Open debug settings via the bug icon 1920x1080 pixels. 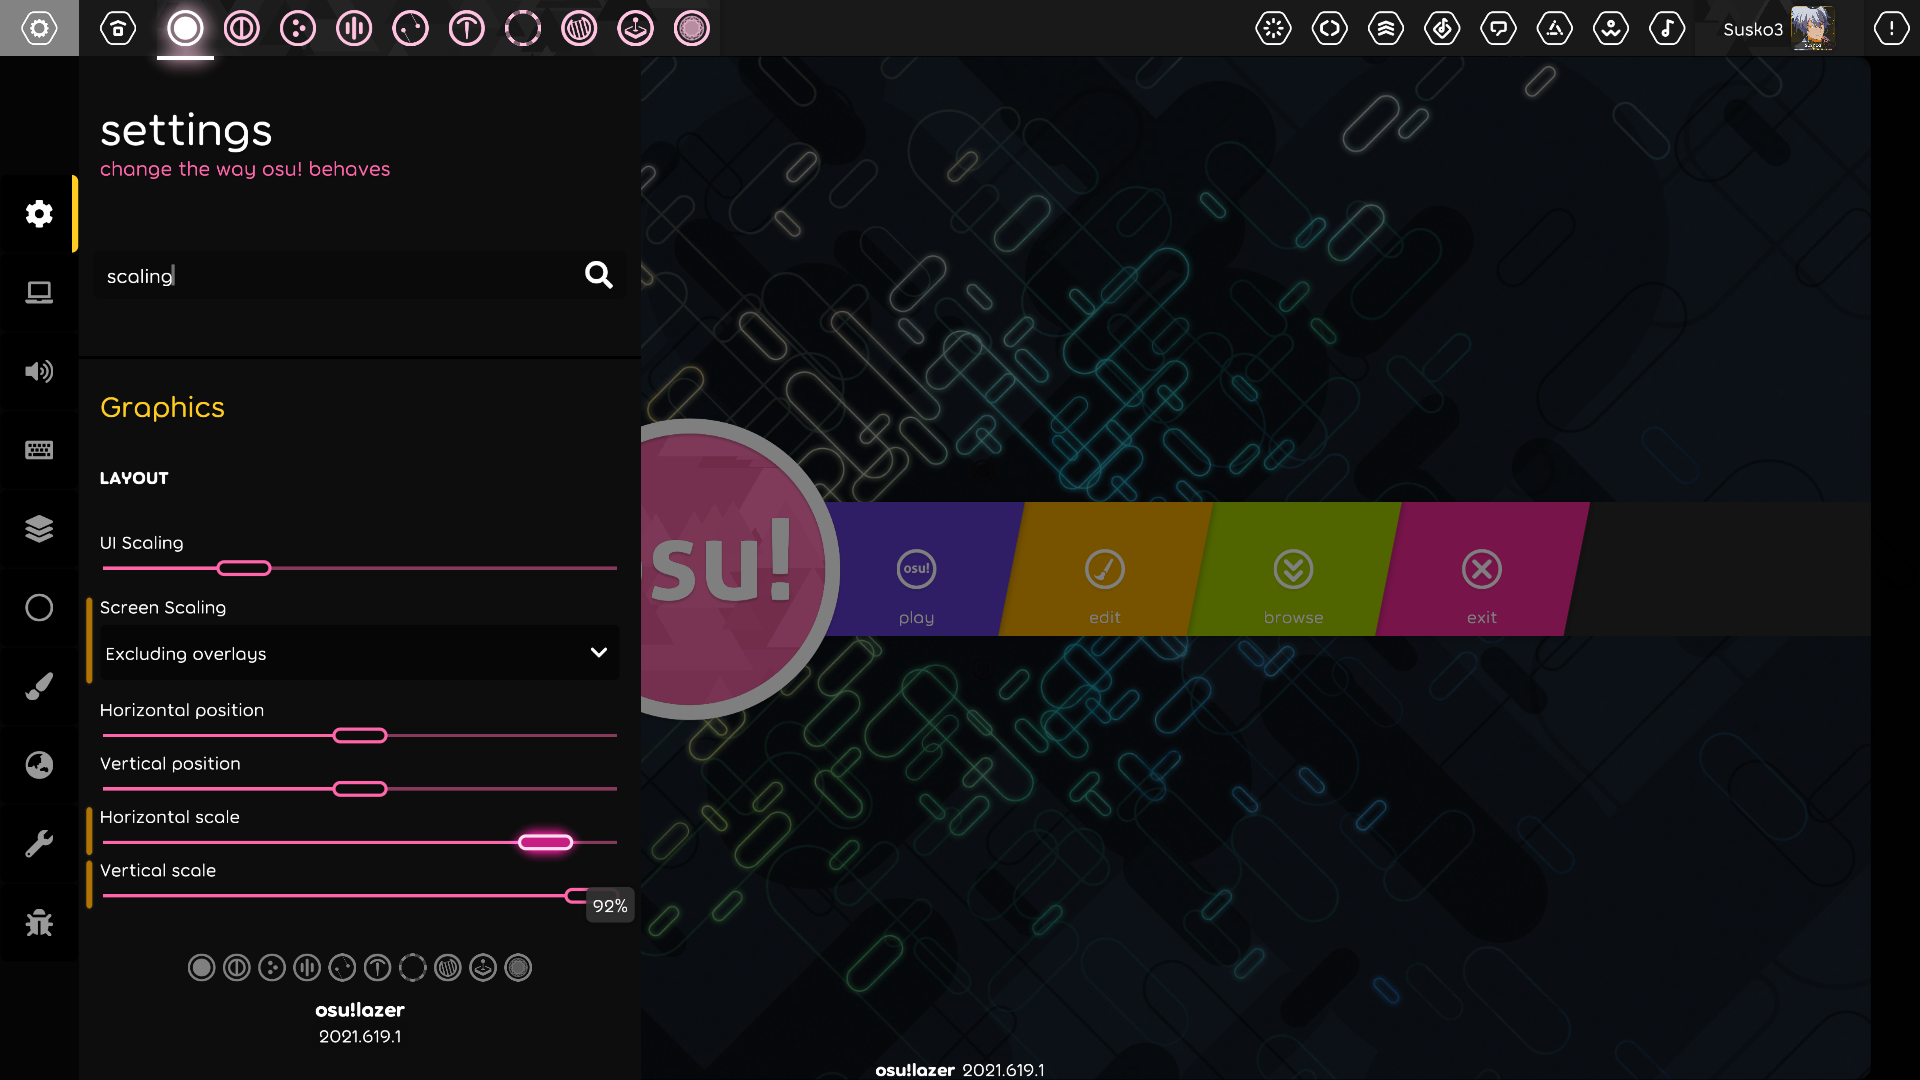39,923
